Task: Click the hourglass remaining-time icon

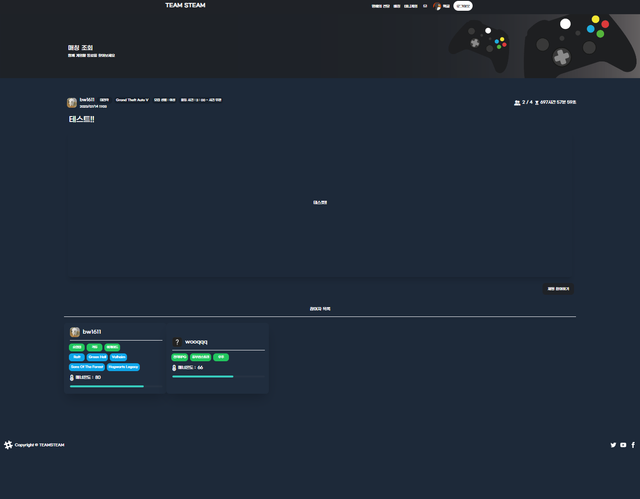Action: pyautogui.click(x=537, y=103)
